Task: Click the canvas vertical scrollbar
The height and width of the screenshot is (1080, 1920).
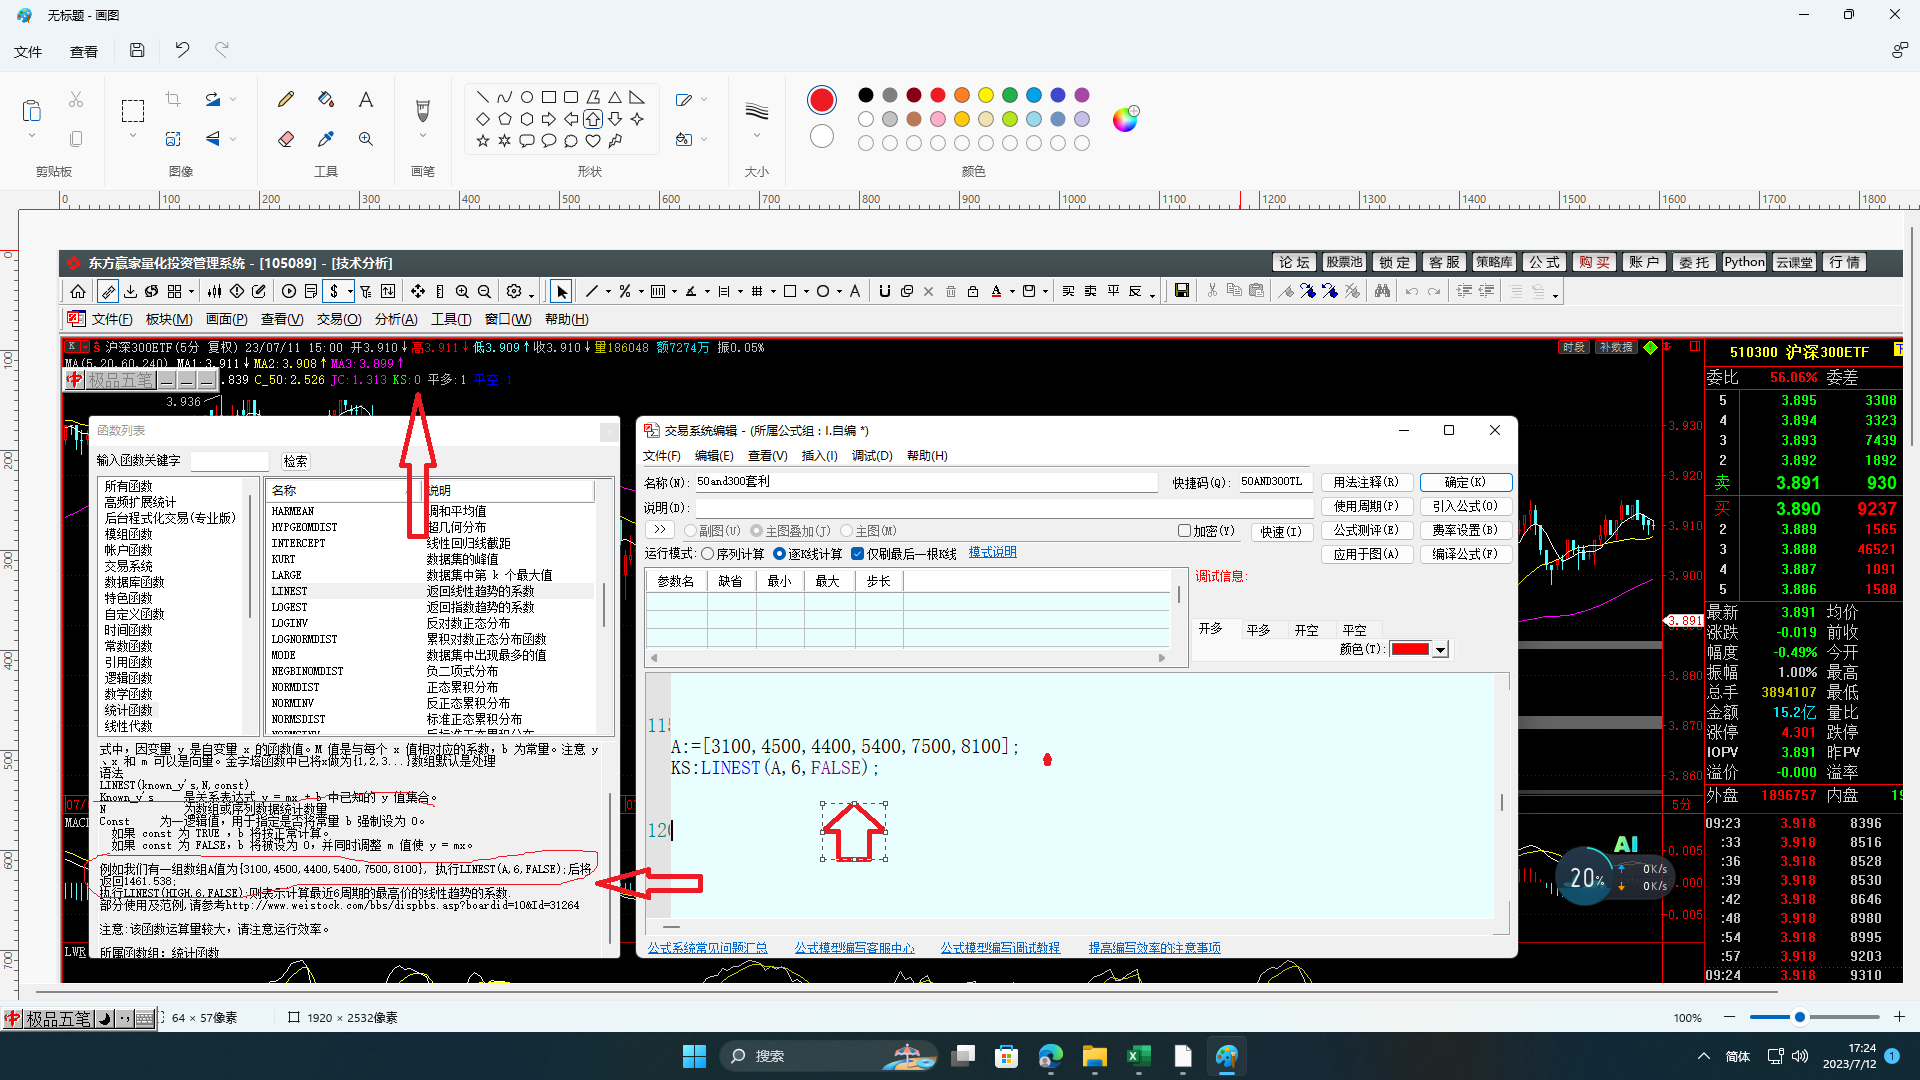Action: coord(1912,335)
